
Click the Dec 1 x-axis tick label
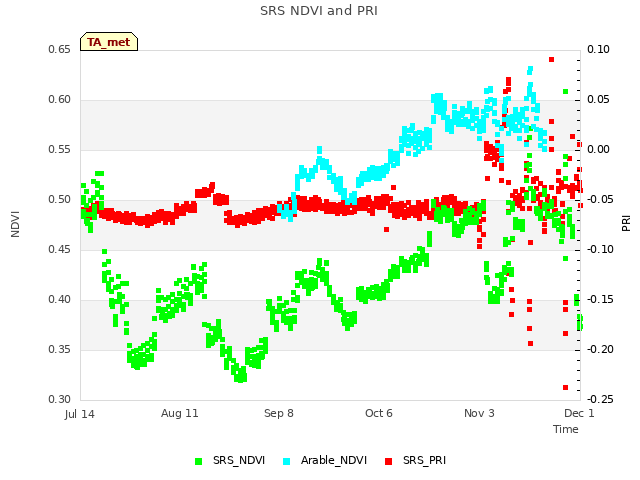tap(579, 413)
